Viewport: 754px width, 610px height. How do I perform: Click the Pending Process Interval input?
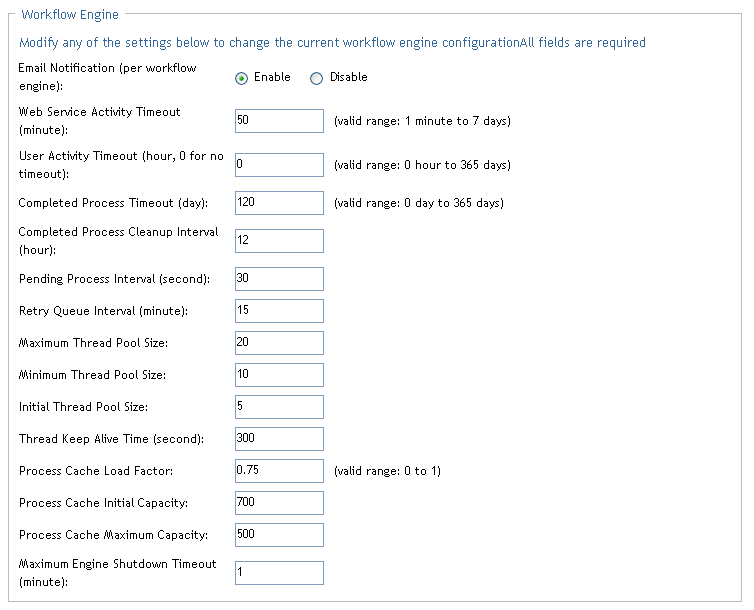click(279, 279)
